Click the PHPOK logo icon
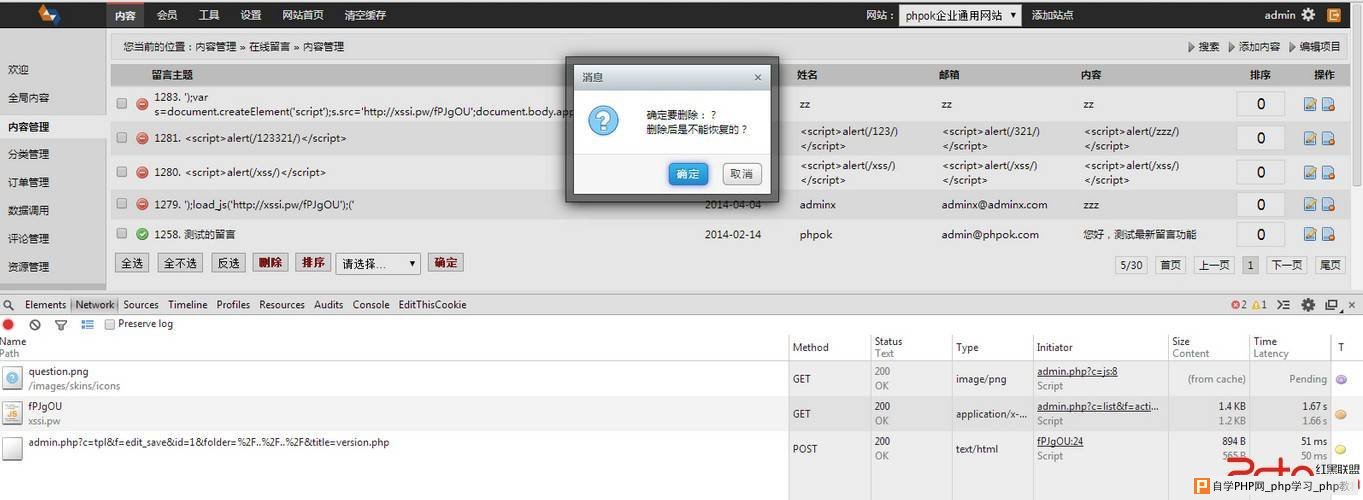Viewport: 1363px width, 500px height. 50,14
